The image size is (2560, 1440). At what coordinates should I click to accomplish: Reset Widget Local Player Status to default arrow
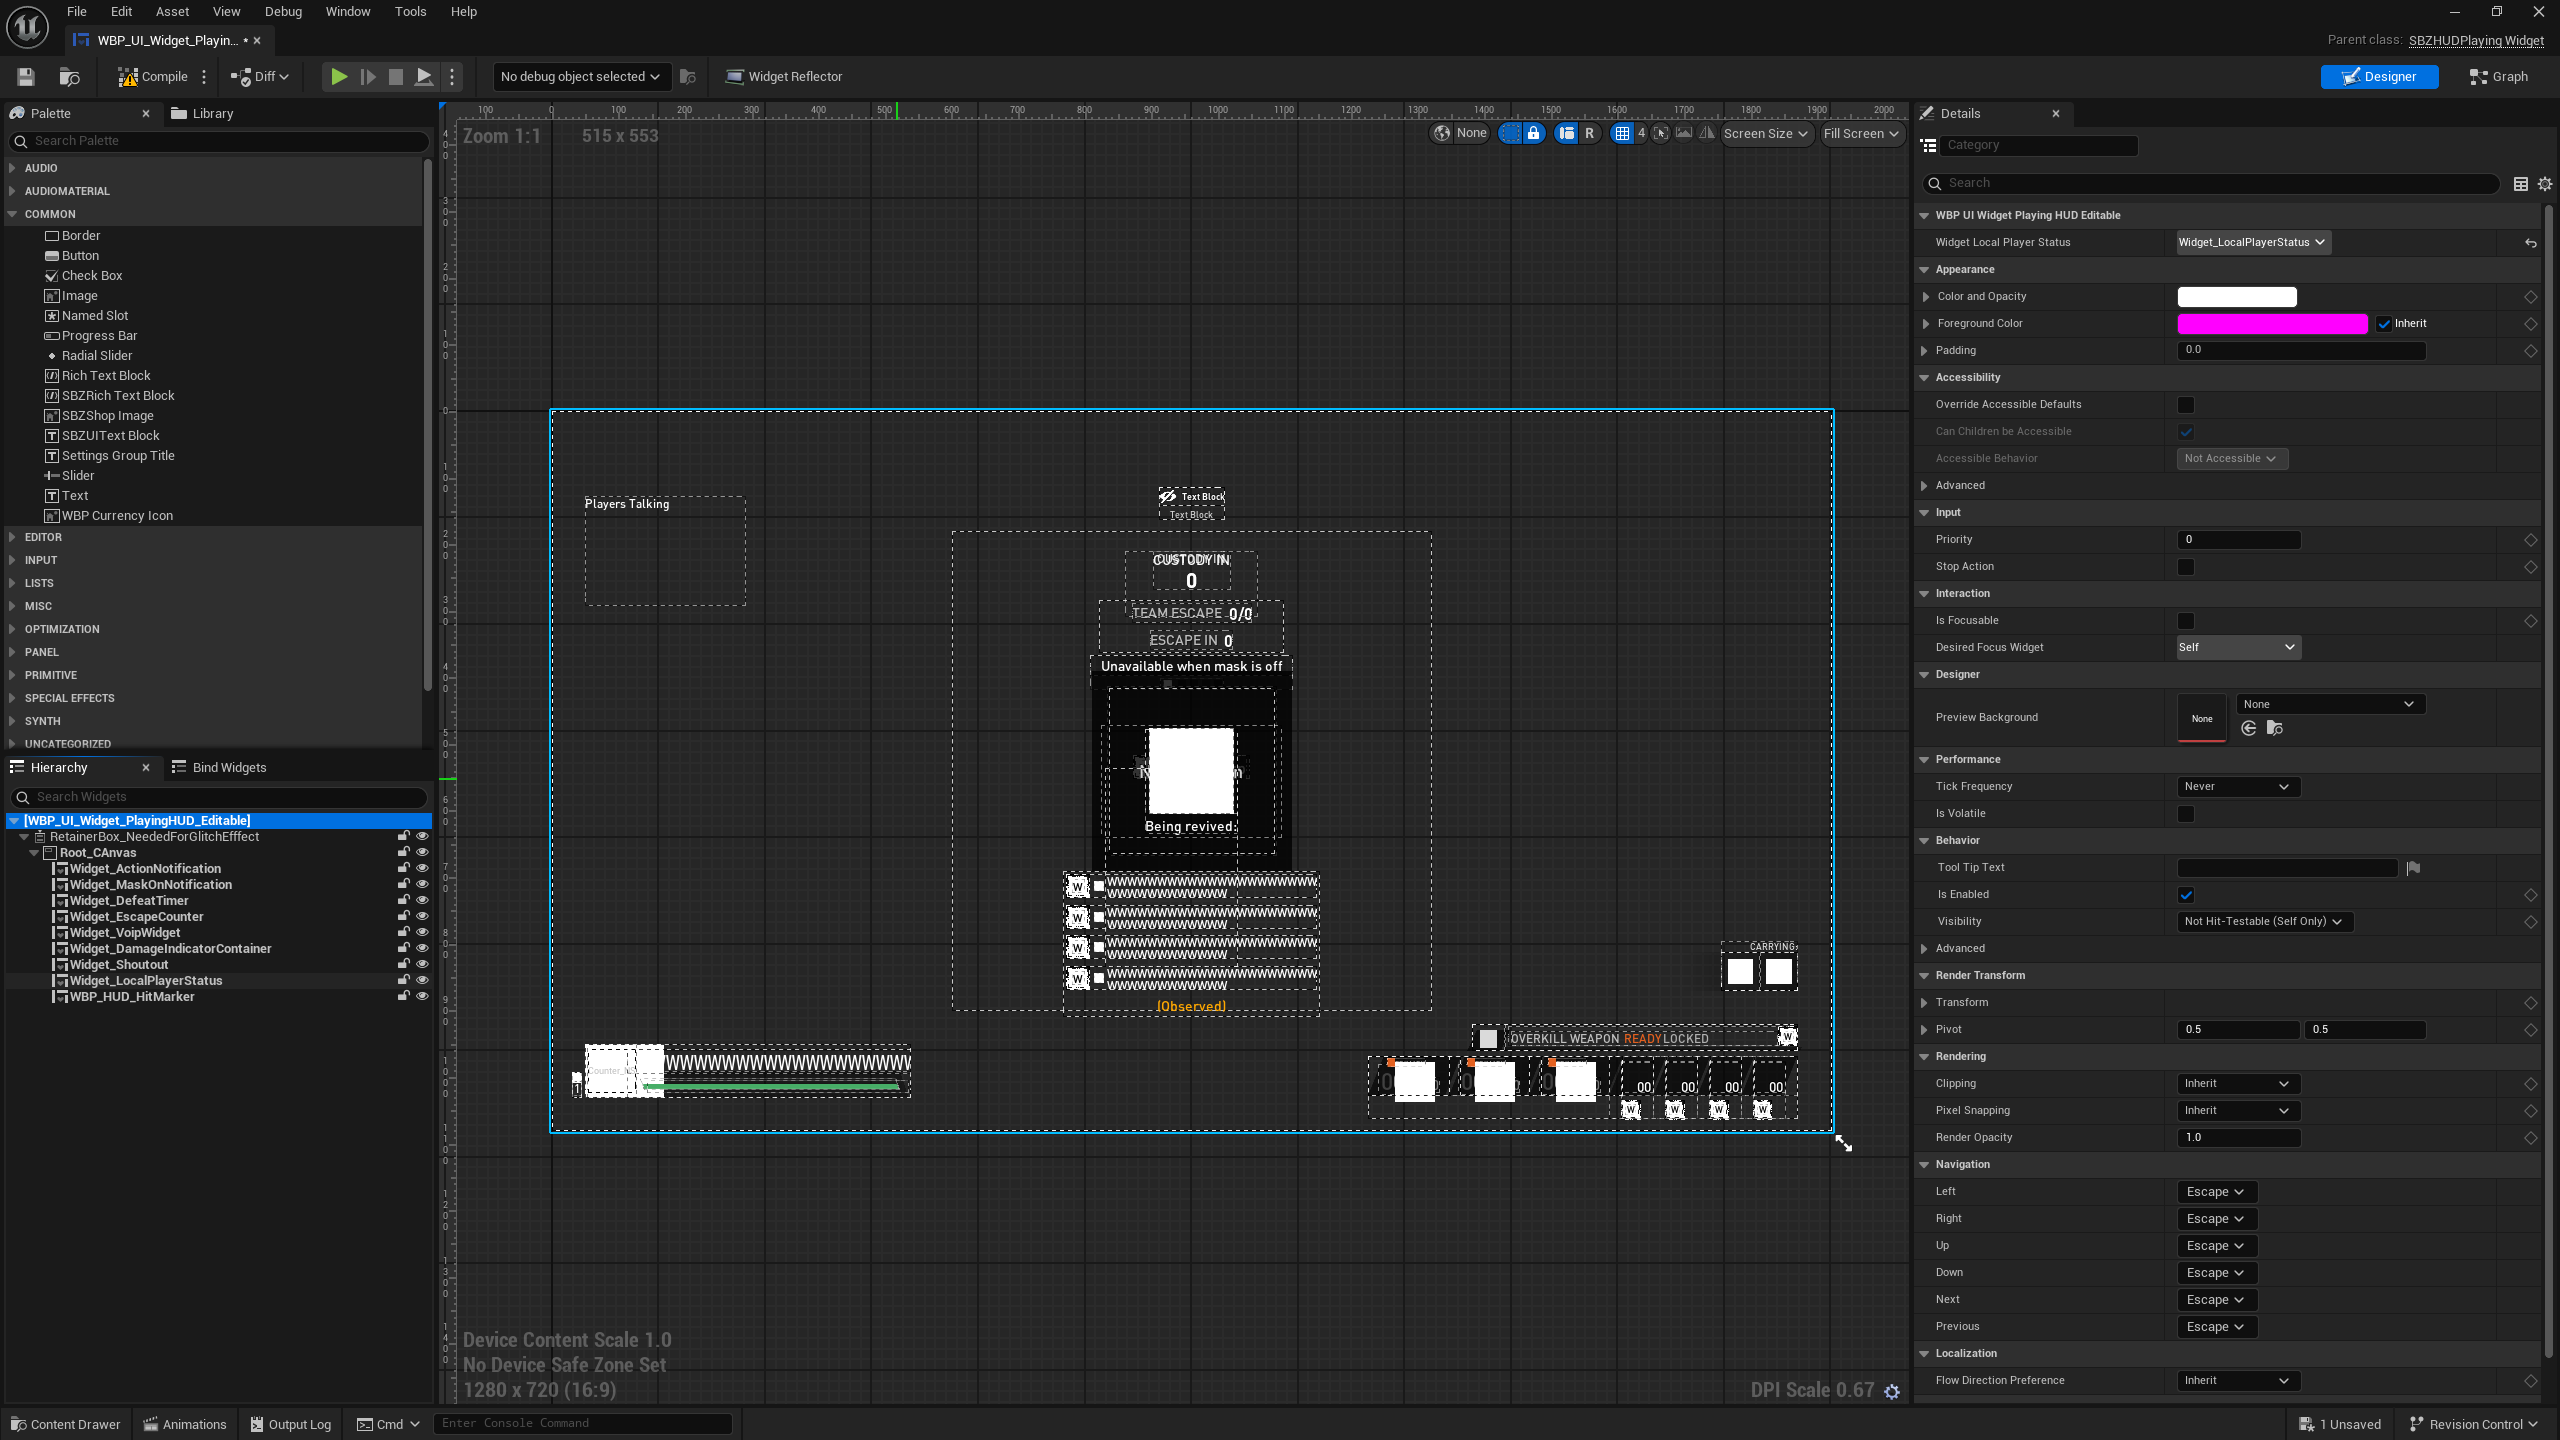coord(2530,243)
